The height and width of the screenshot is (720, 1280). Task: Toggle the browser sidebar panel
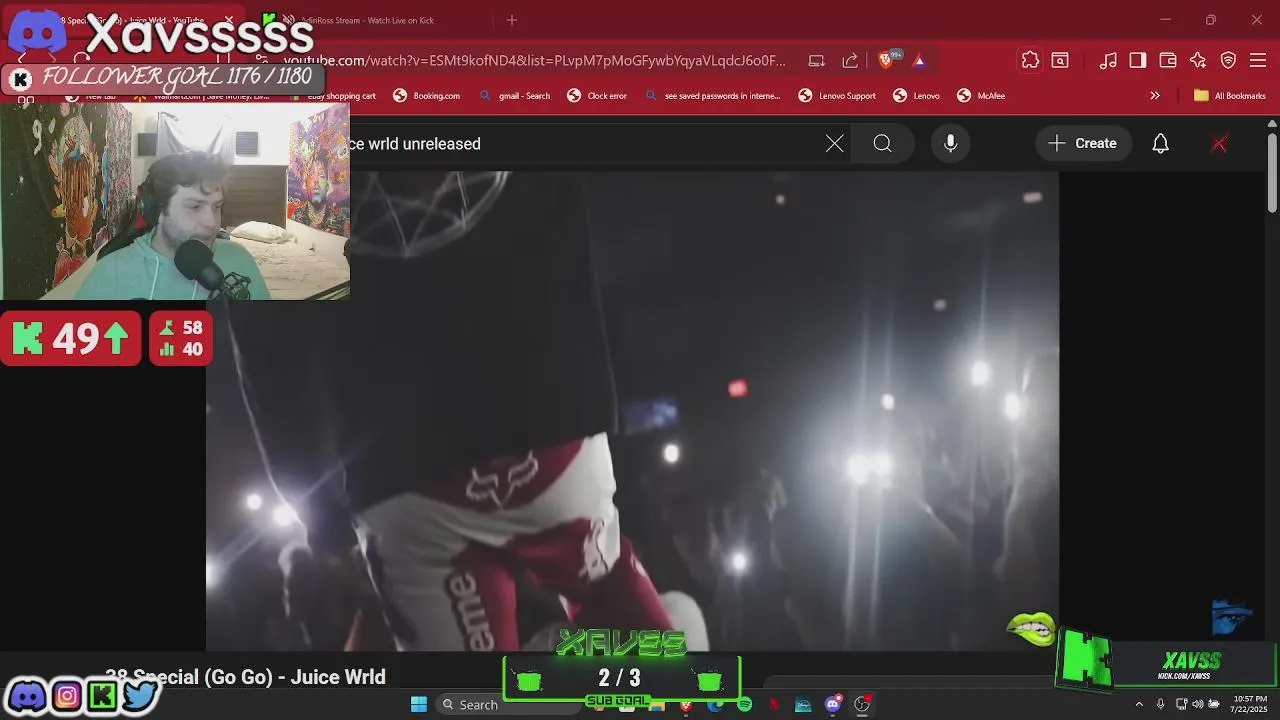click(1138, 60)
